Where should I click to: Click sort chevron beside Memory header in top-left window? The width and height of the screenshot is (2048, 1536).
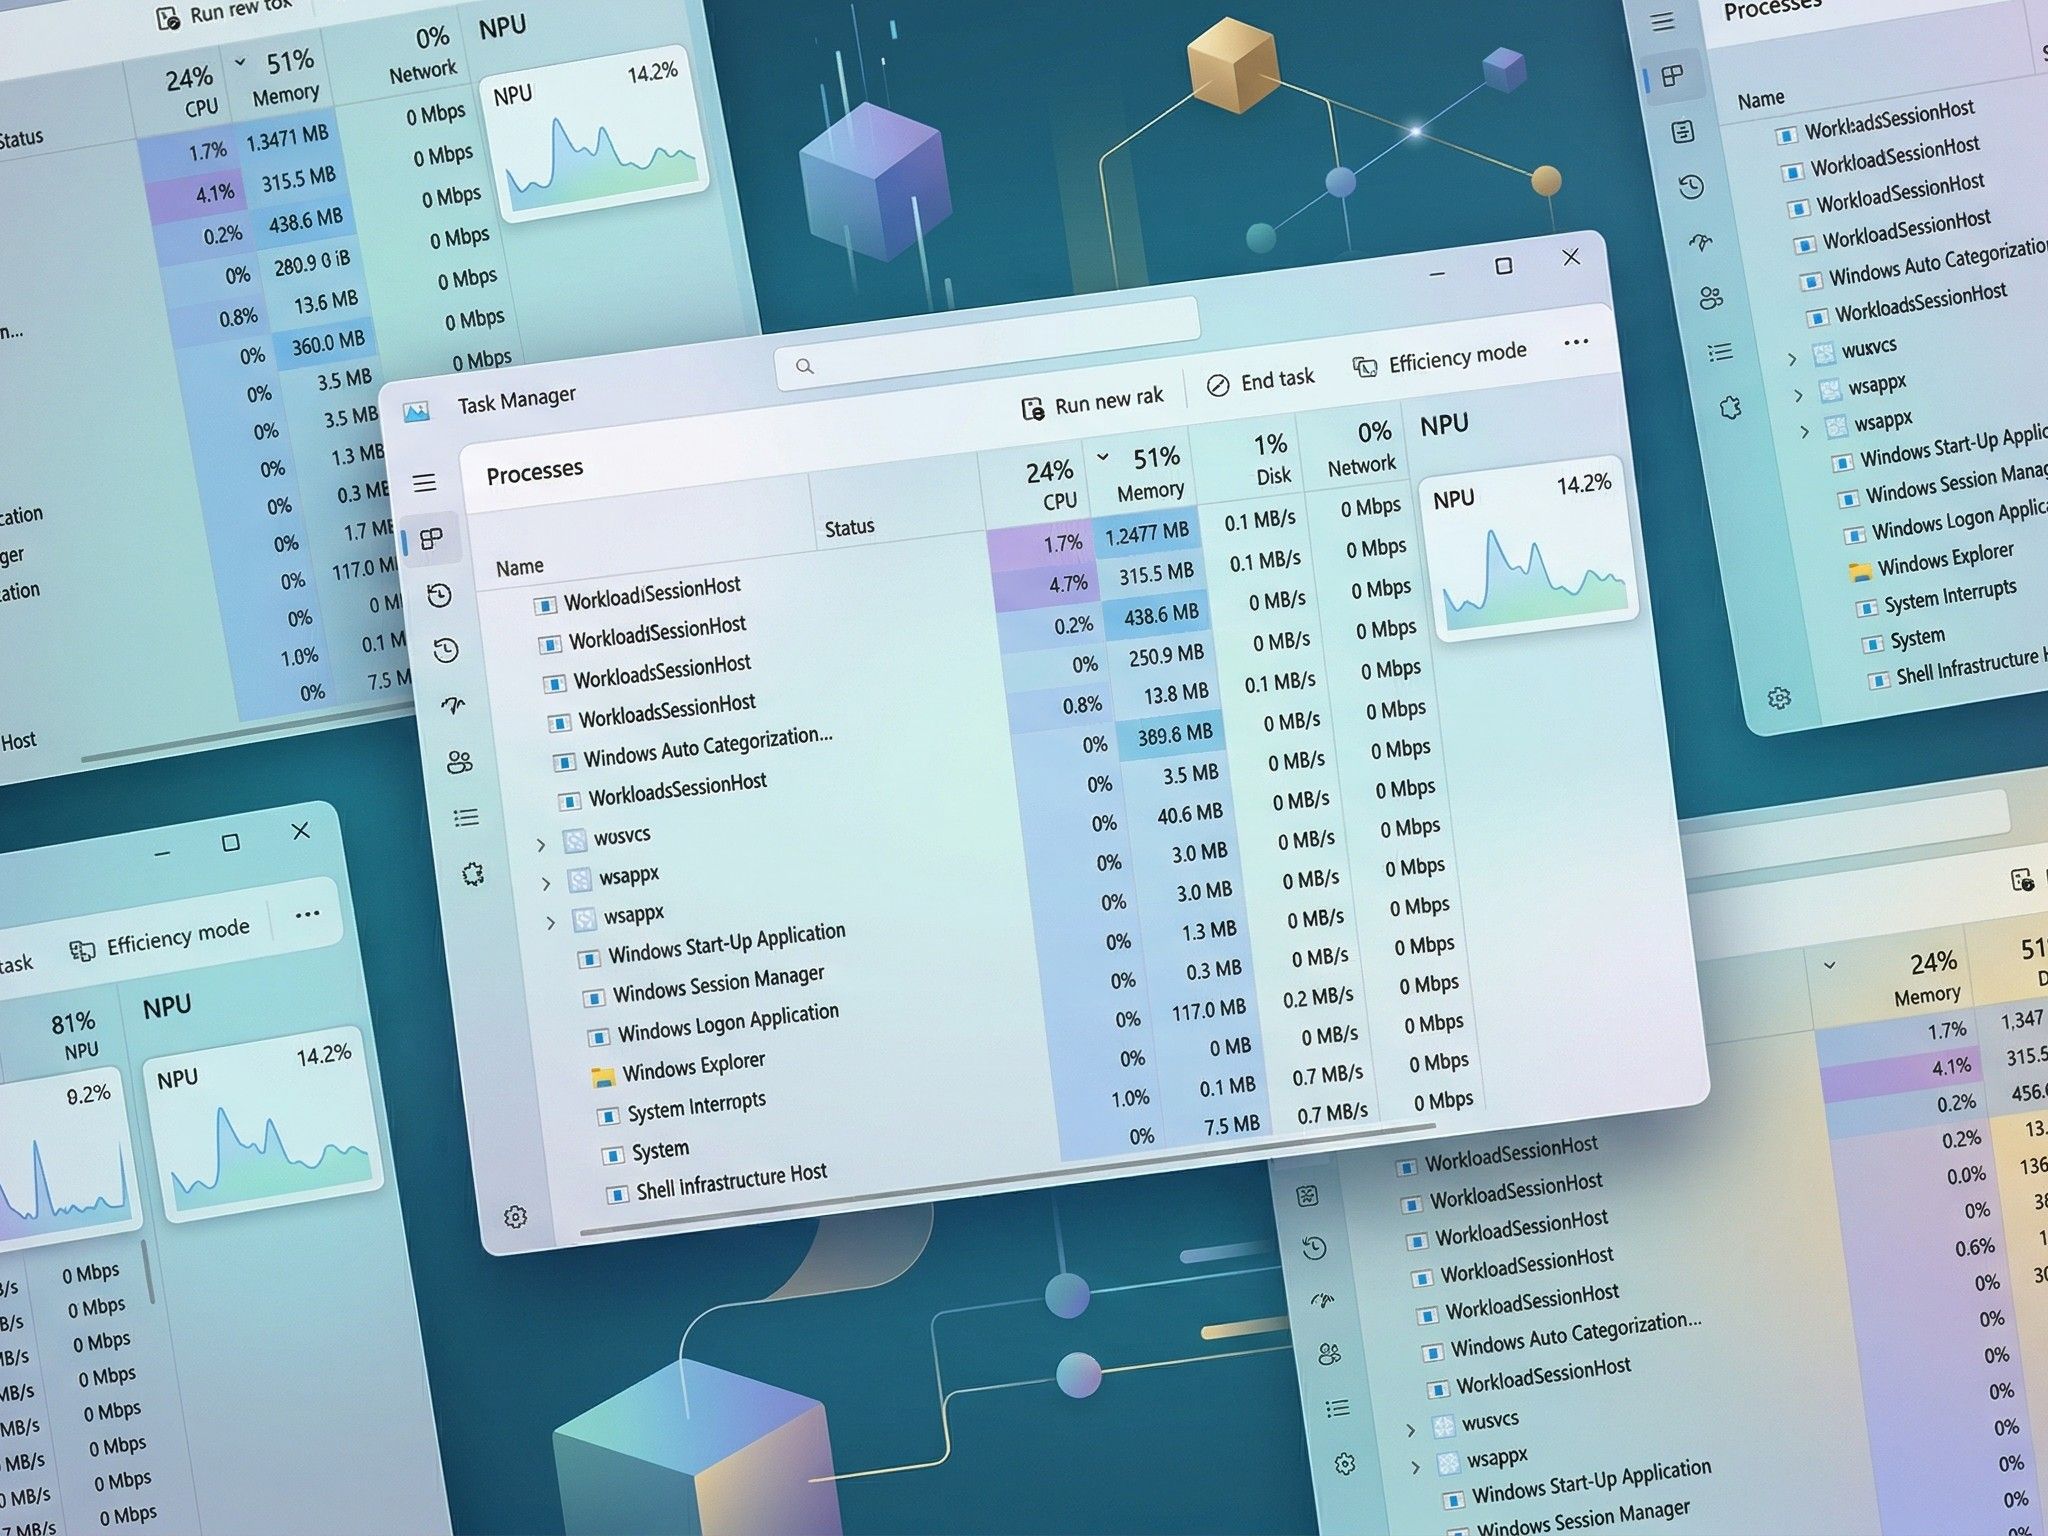coord(240,62)
